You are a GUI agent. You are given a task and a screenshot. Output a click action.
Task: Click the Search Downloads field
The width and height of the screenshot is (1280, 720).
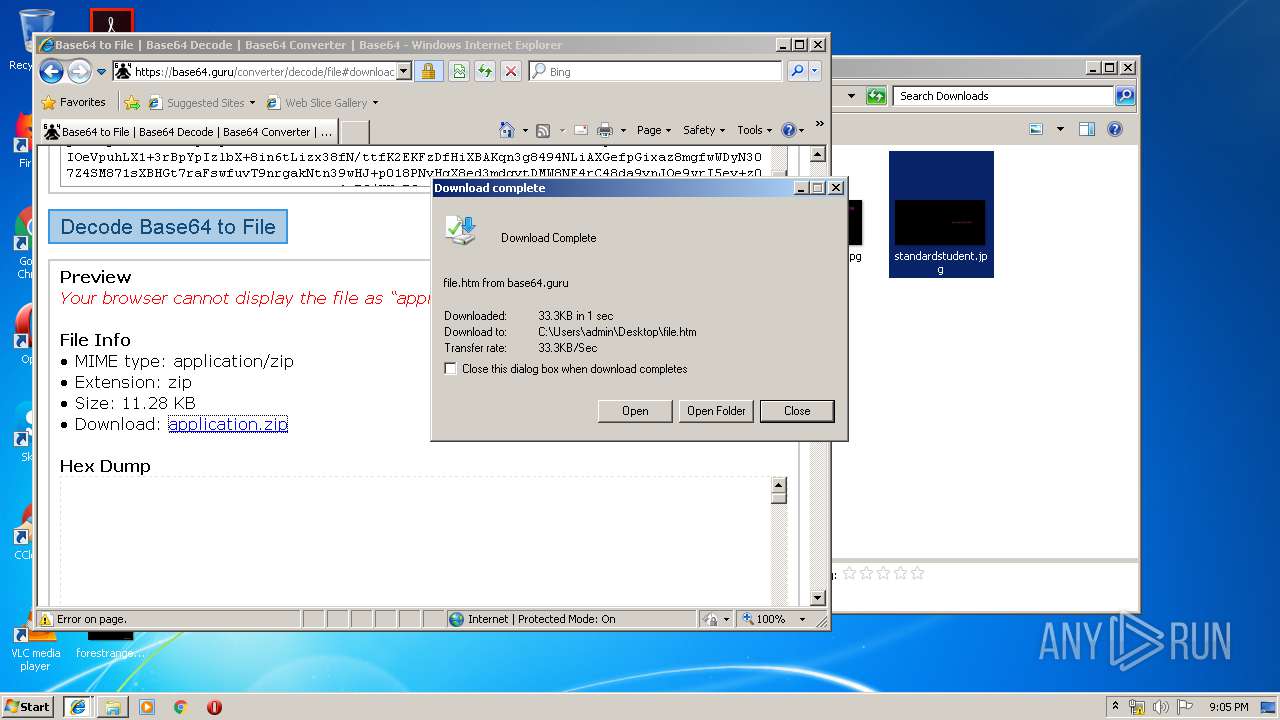(1003, 96)
